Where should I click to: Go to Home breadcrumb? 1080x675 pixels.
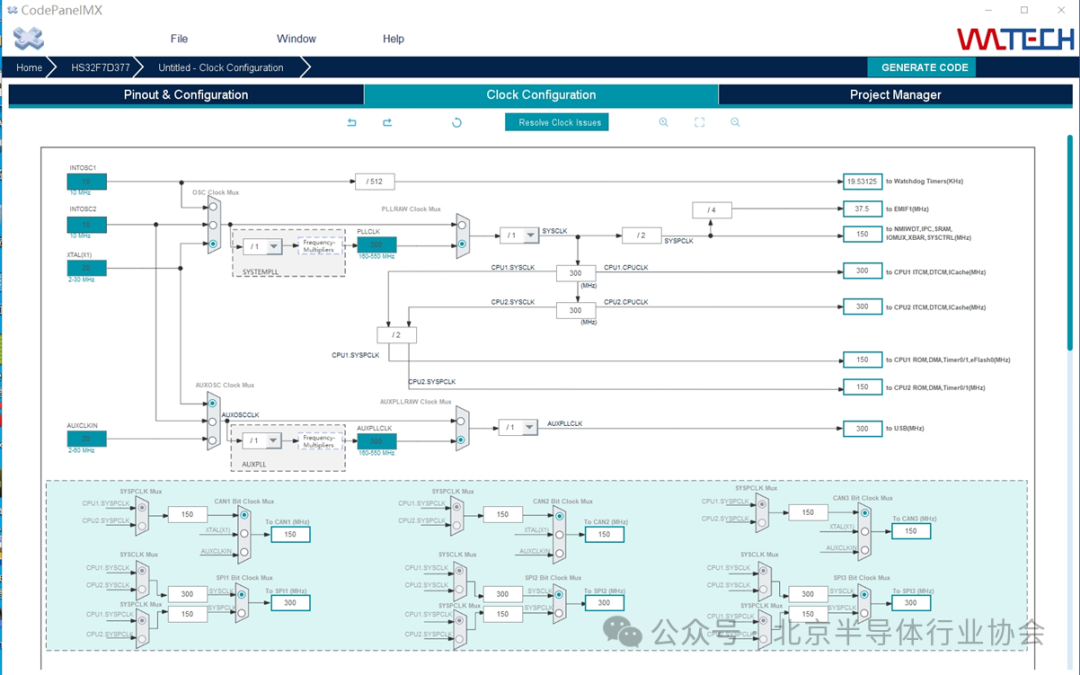(29, 68)
